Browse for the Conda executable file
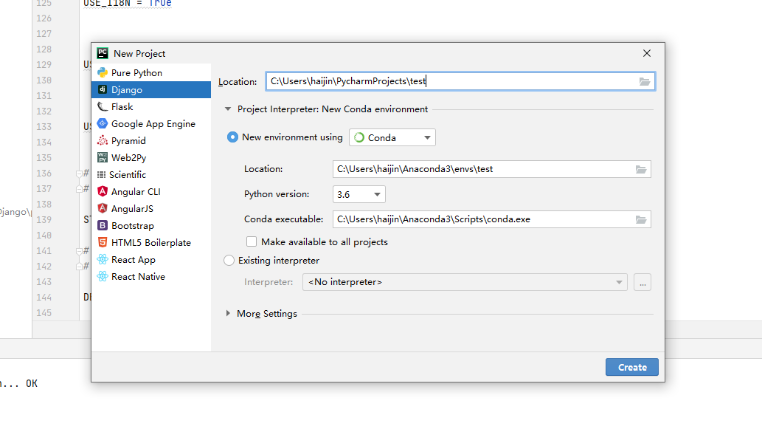The image size is (762, 429). (x=641, y=220)
